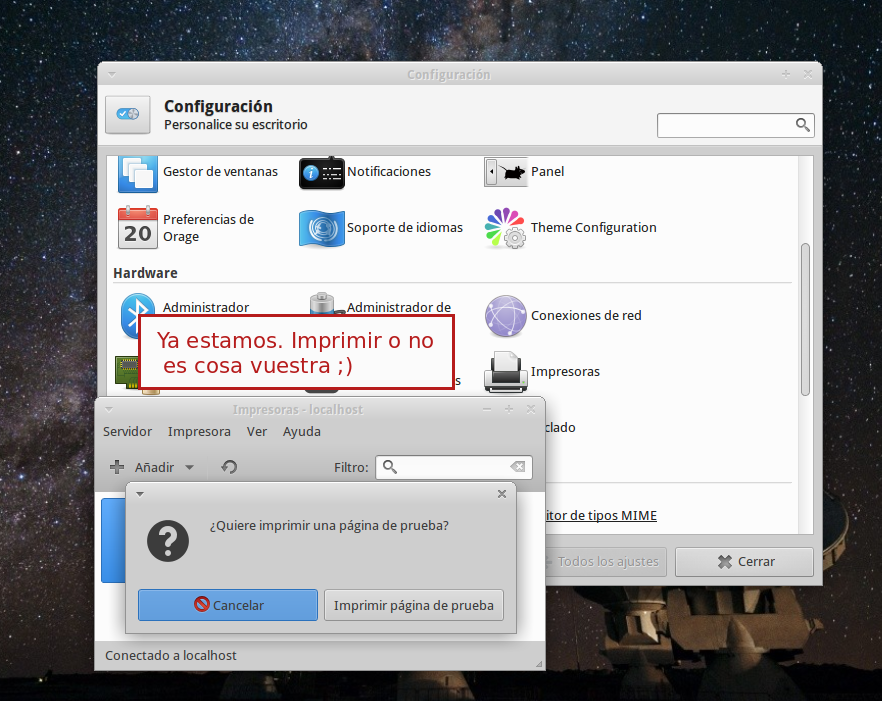882x701 pixels.
Task: Click Cerrar in Configuración window
Action: pyautogui.click(x=744, y=561)
